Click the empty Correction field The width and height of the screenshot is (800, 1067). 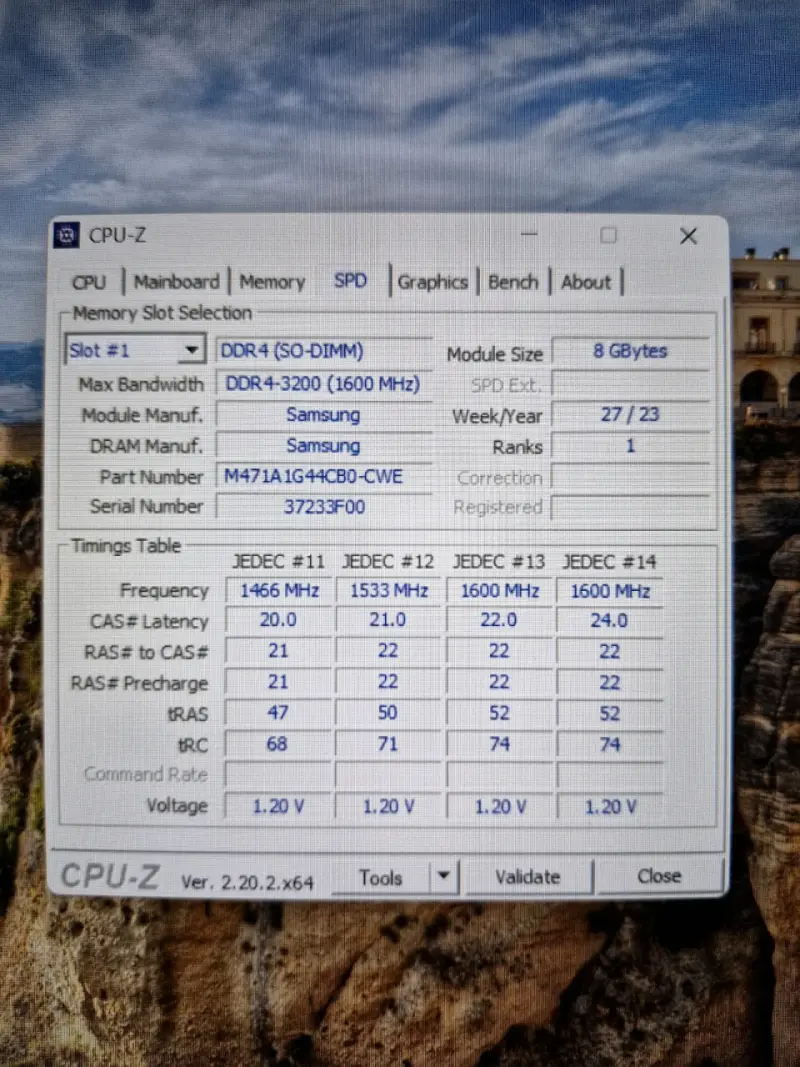pos(630,477)
